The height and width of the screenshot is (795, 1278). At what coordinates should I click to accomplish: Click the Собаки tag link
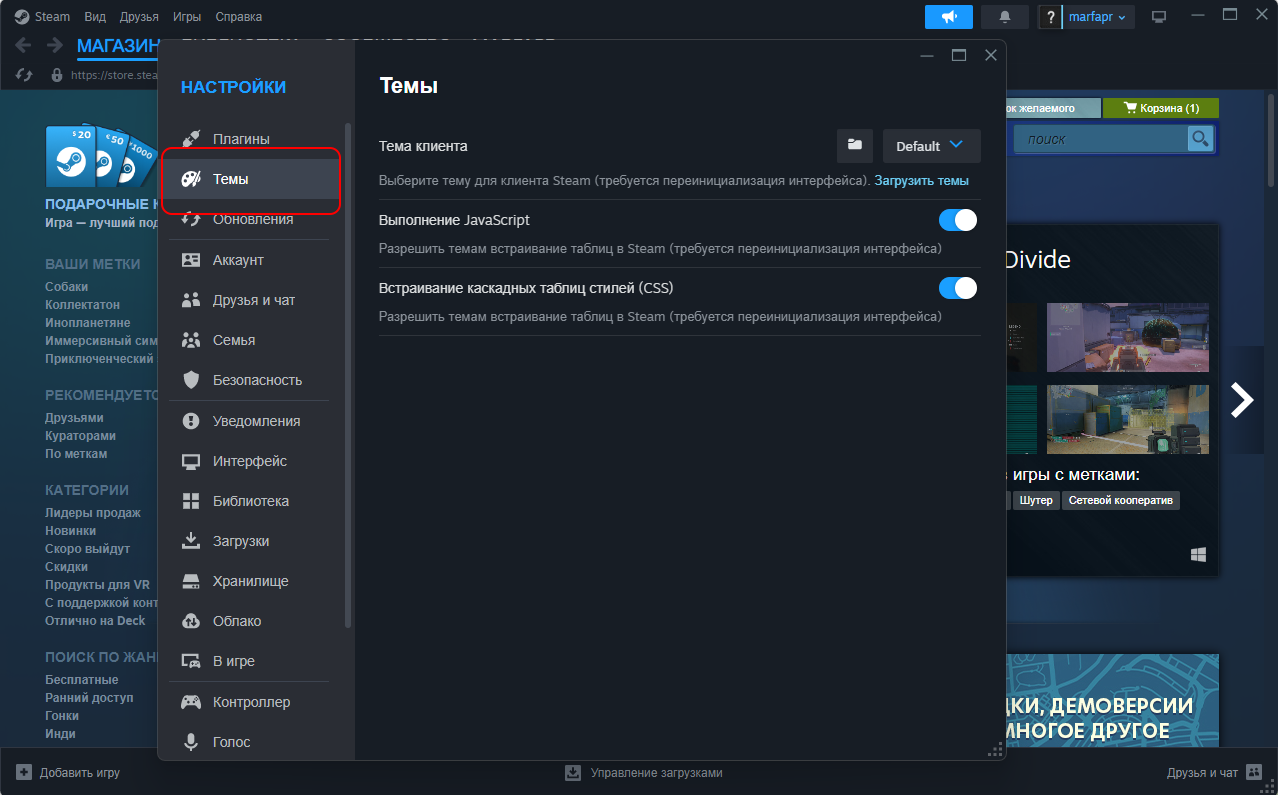coord(66,287)
